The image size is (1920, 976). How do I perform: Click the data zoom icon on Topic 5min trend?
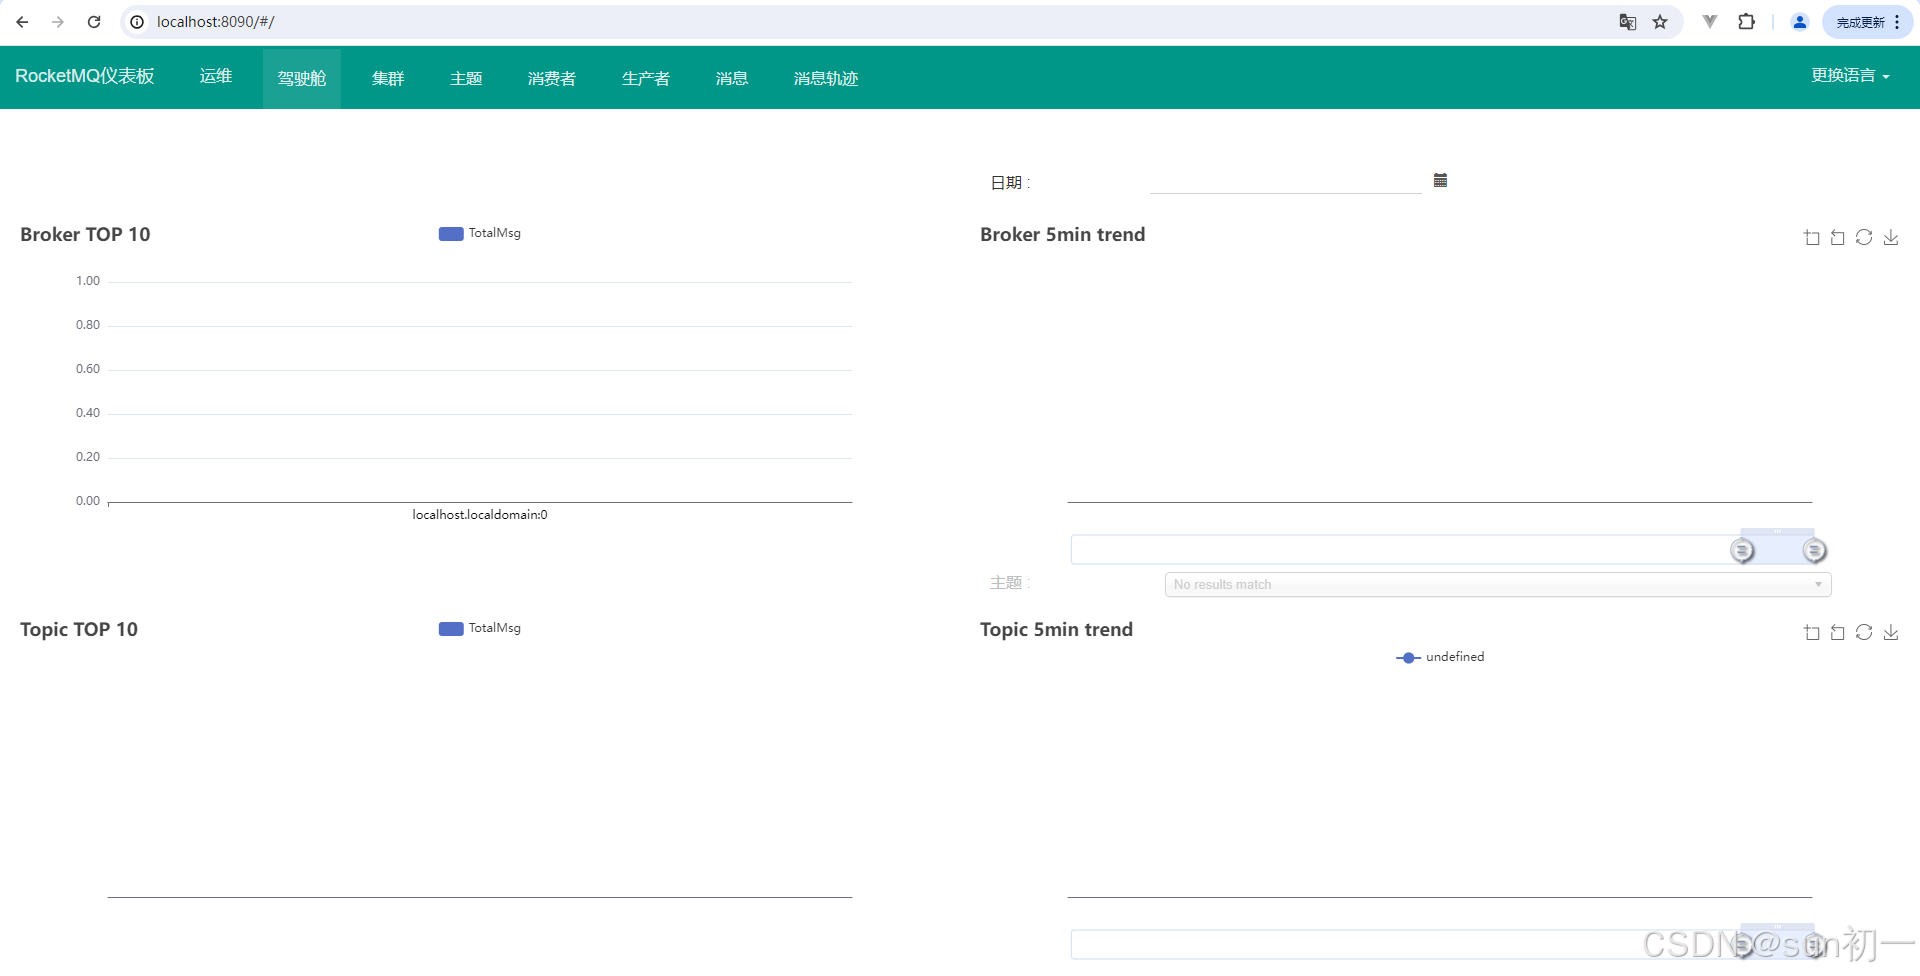coord(1810,632)
